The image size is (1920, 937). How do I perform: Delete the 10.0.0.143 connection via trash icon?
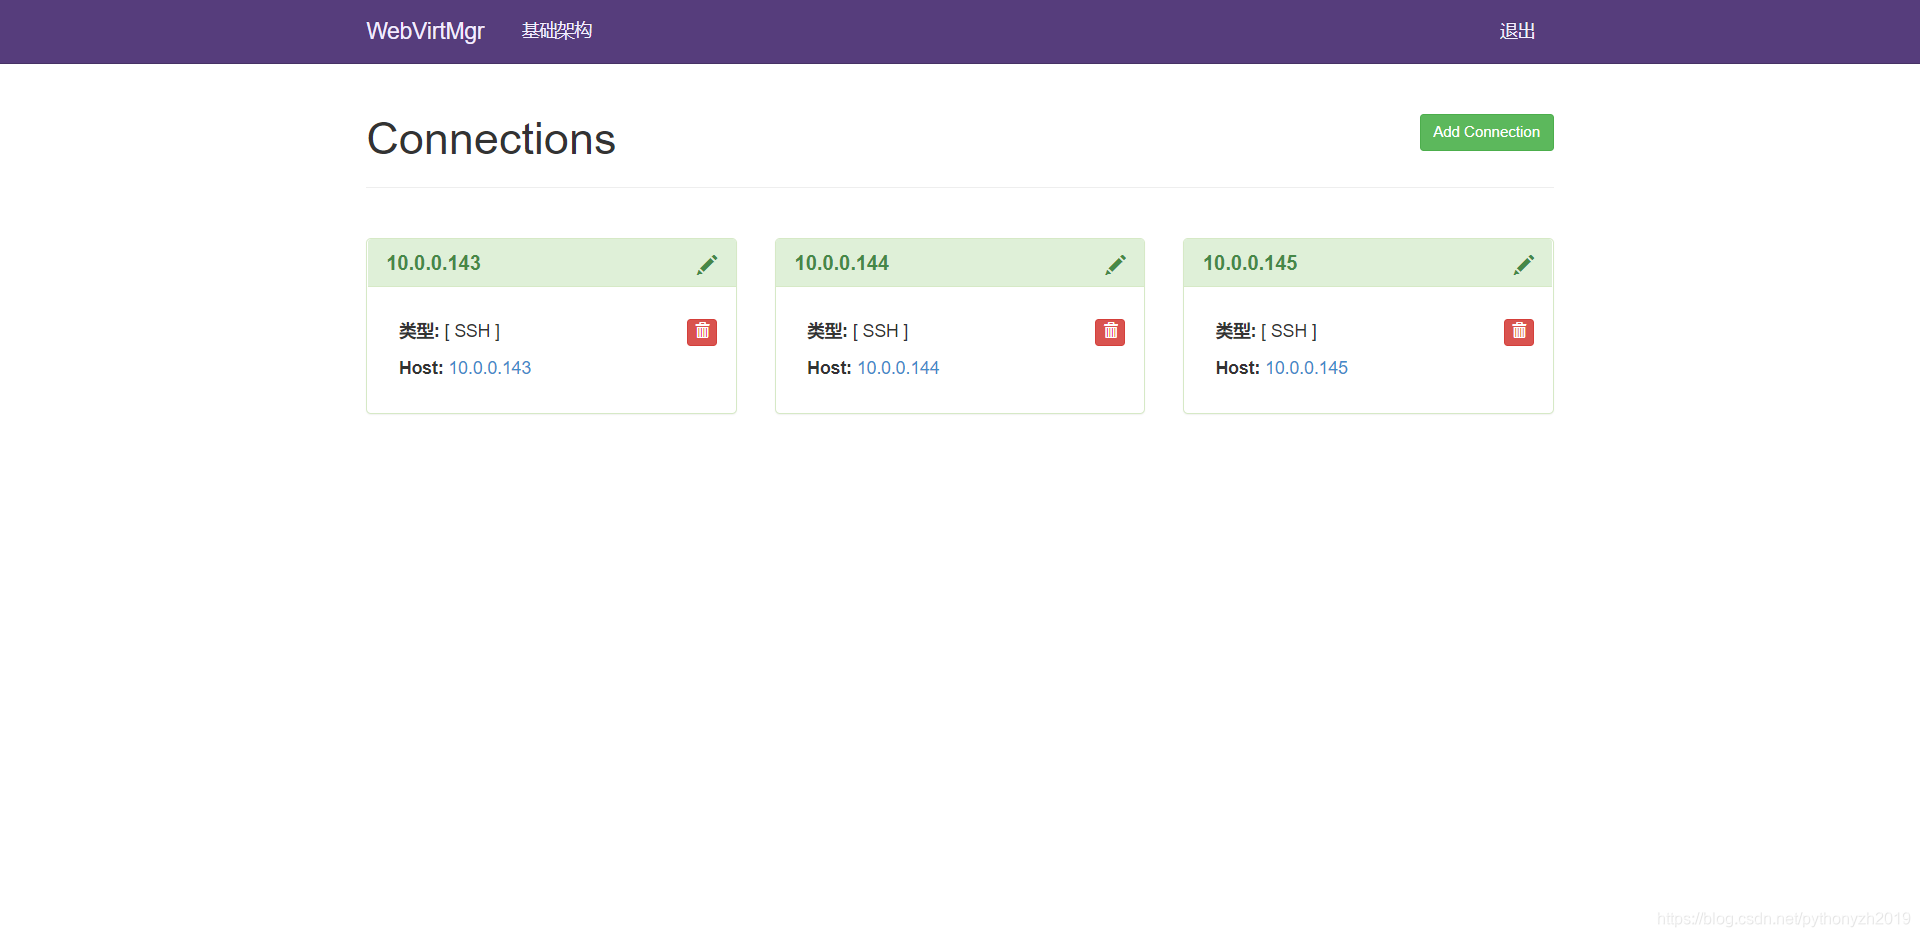coord(702,332)
